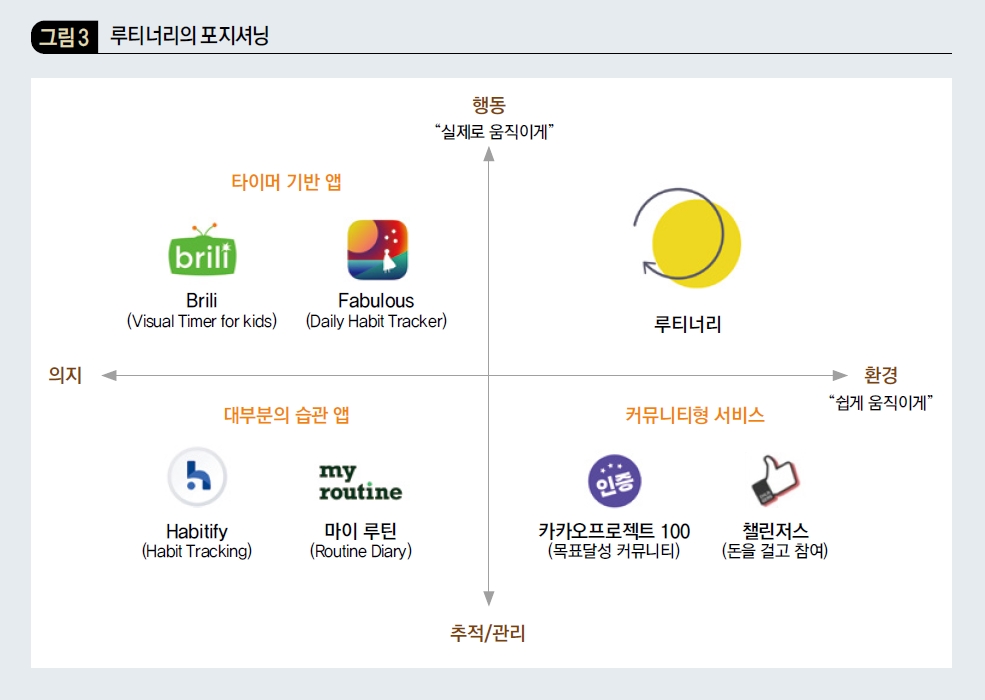Click the (Daily Habit Tracker) caption
The width and height of the screenshot is (985, 700).
coord(376,321)
